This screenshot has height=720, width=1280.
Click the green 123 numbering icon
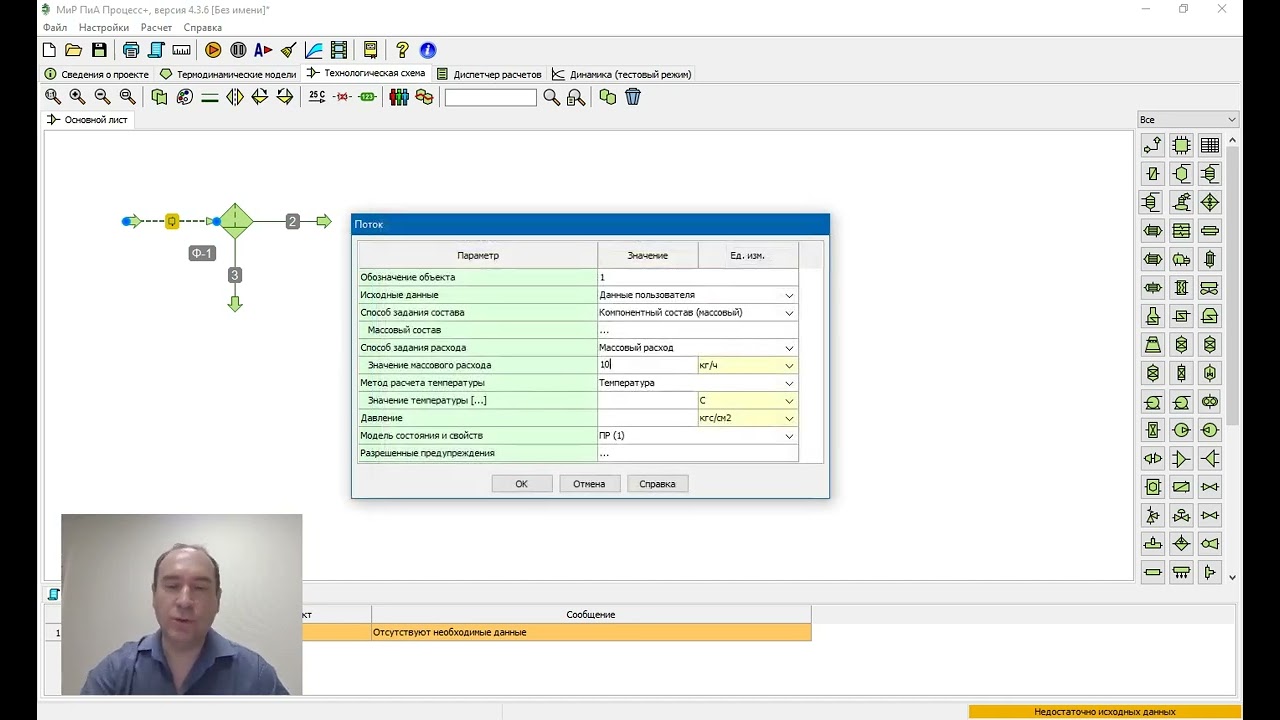[x=367, y=97]
